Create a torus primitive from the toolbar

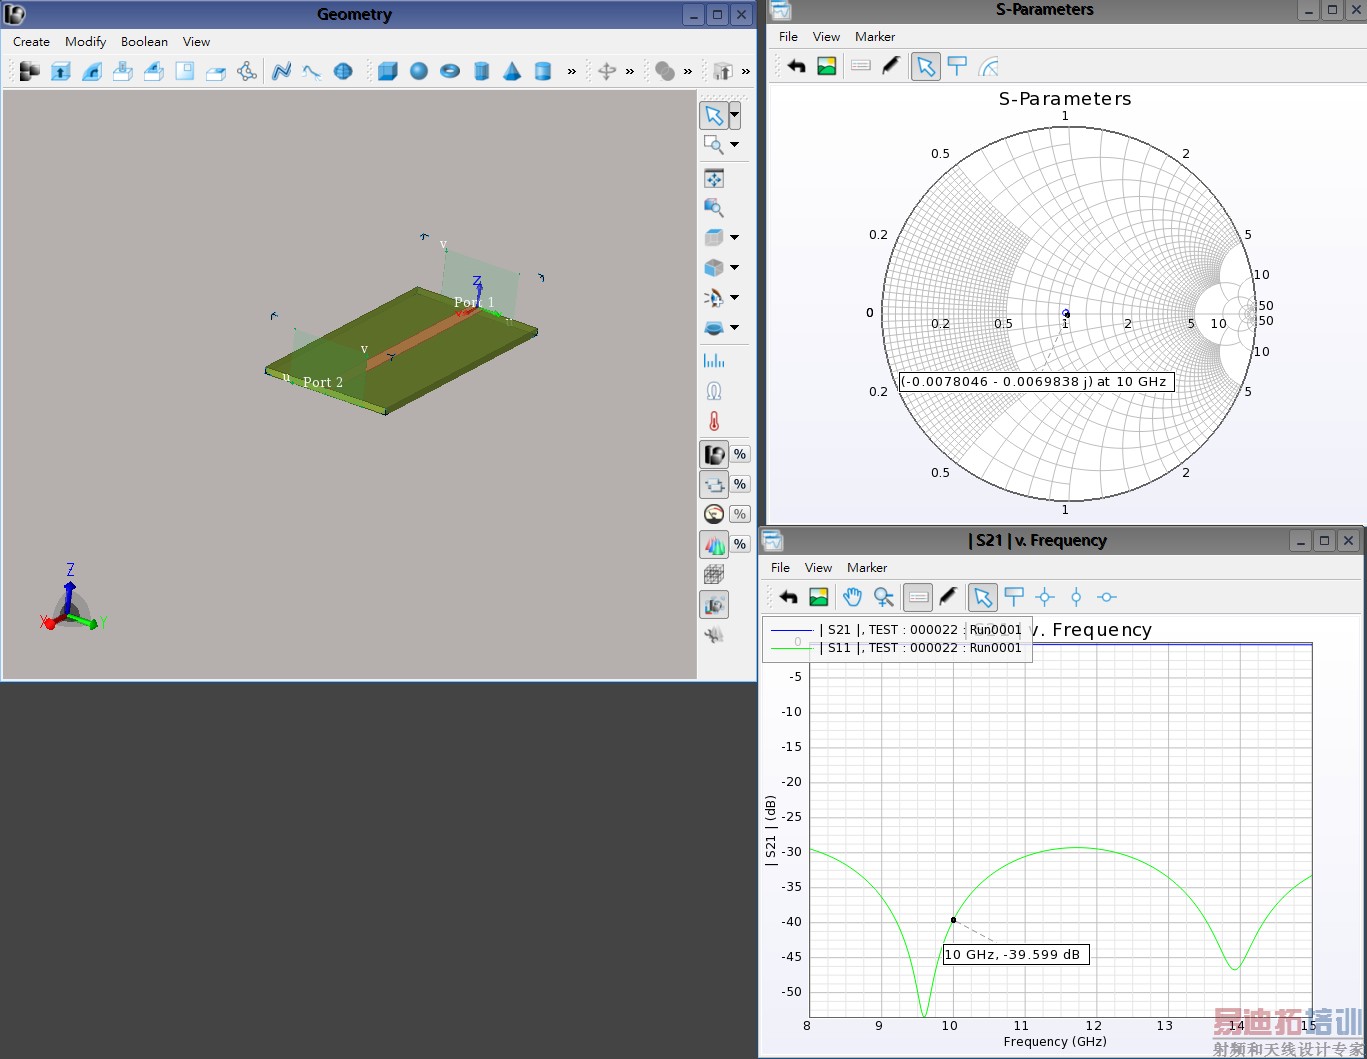[x=450, y=71]
